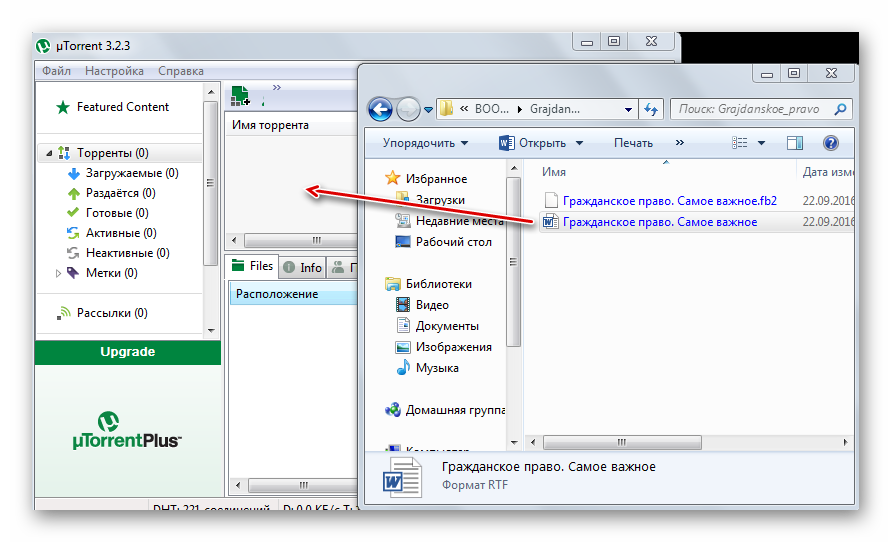891x542 pixels.
Task: Open the Featured Content star item
Action: [113, 107]
